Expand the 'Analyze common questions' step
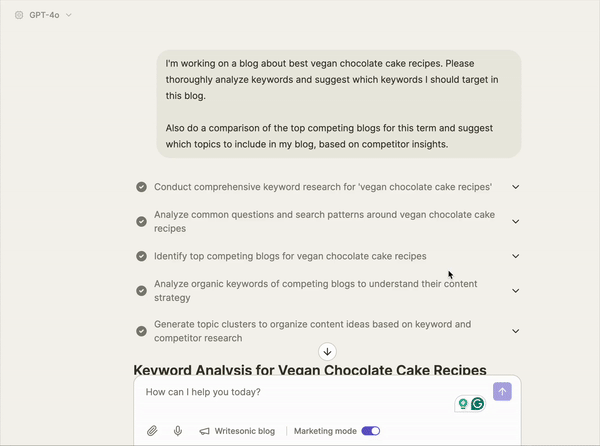Image resolution: width=600 pixels, height=446 pixels. tap(516, 221)
